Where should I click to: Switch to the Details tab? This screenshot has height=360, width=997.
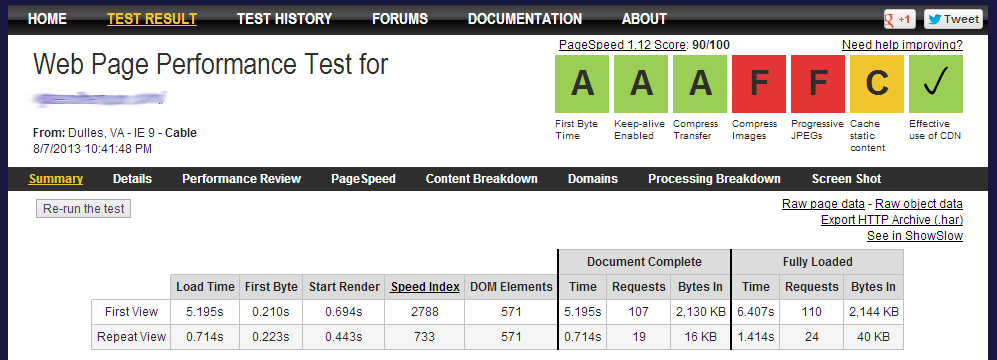(132, 179)
